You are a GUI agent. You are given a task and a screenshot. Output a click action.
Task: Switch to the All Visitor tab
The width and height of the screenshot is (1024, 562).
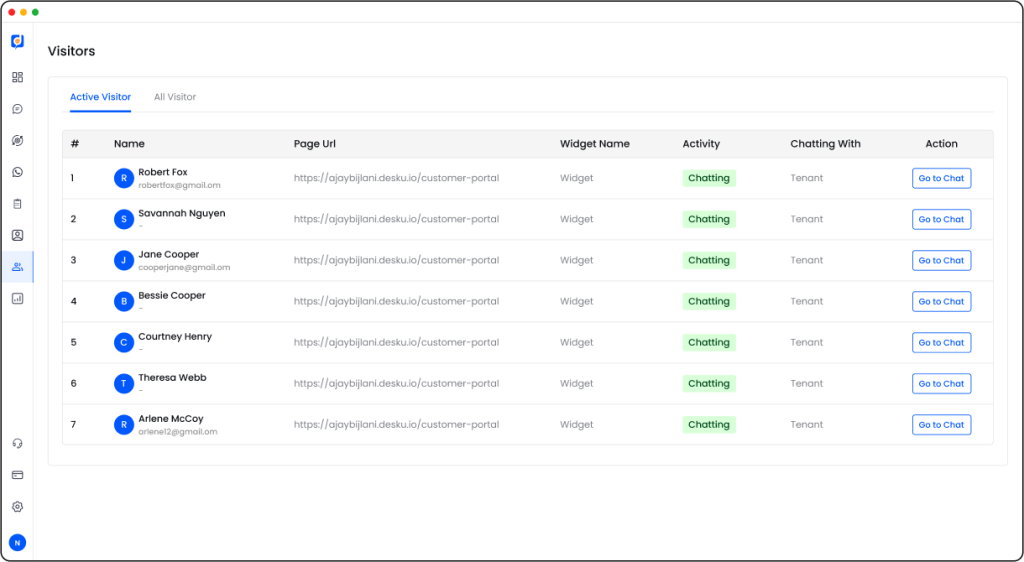click(x=175, y=97)
